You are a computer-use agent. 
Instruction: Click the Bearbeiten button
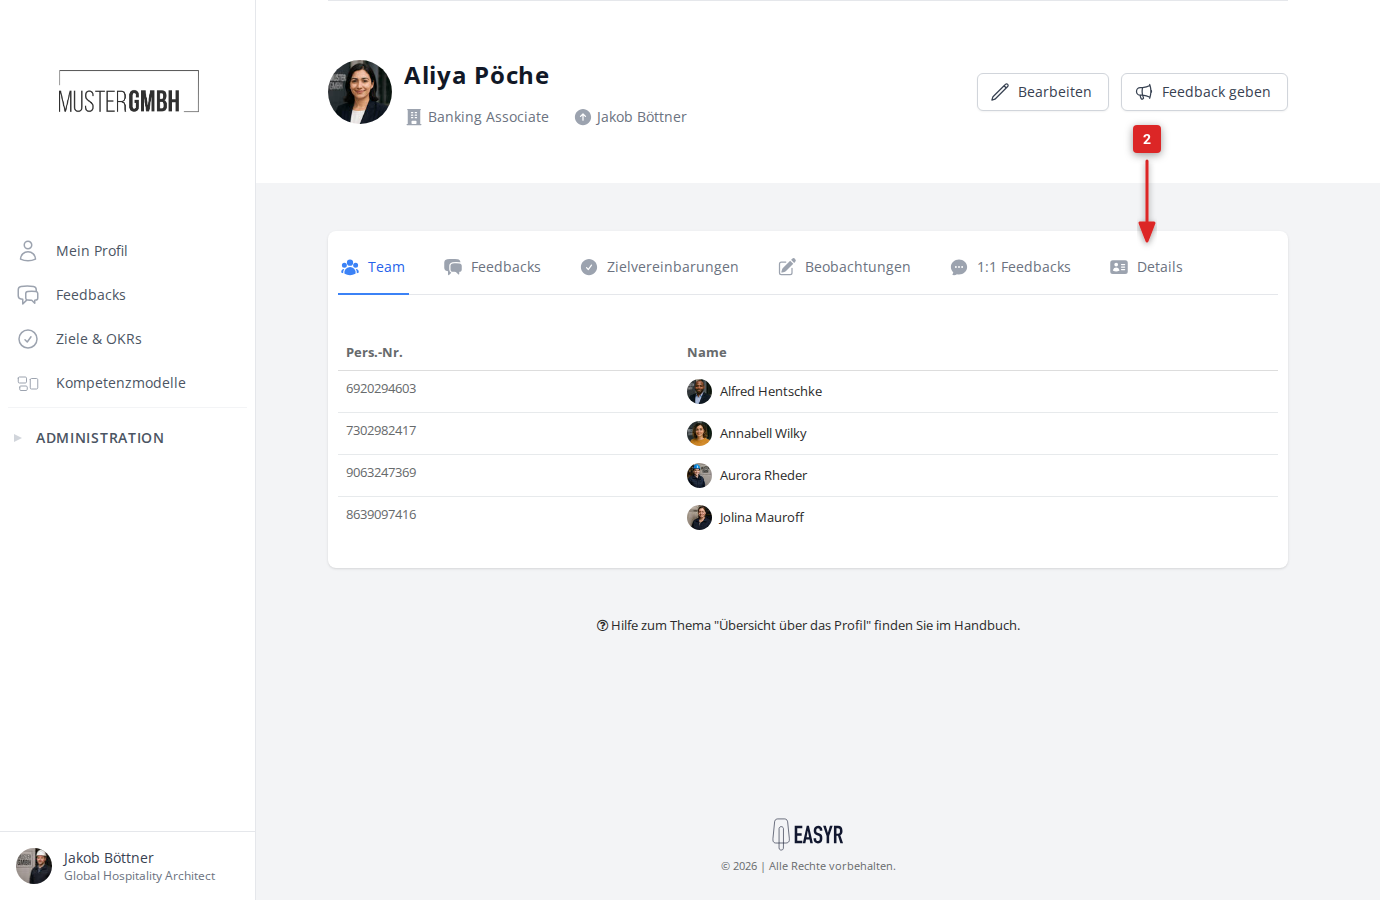pos(1043,92)
